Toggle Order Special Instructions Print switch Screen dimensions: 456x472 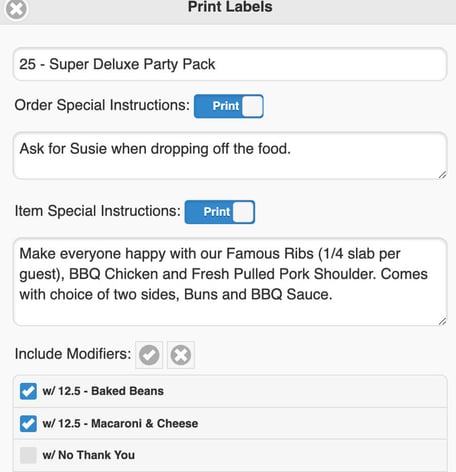pyautogui.click(x=229, y=106)
